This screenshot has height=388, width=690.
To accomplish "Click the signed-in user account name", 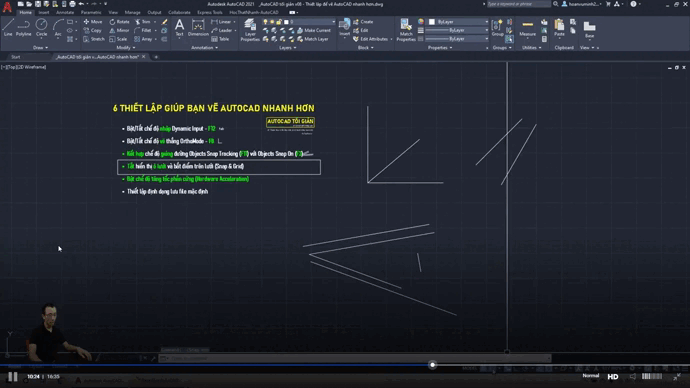I will tap(584, 4).
